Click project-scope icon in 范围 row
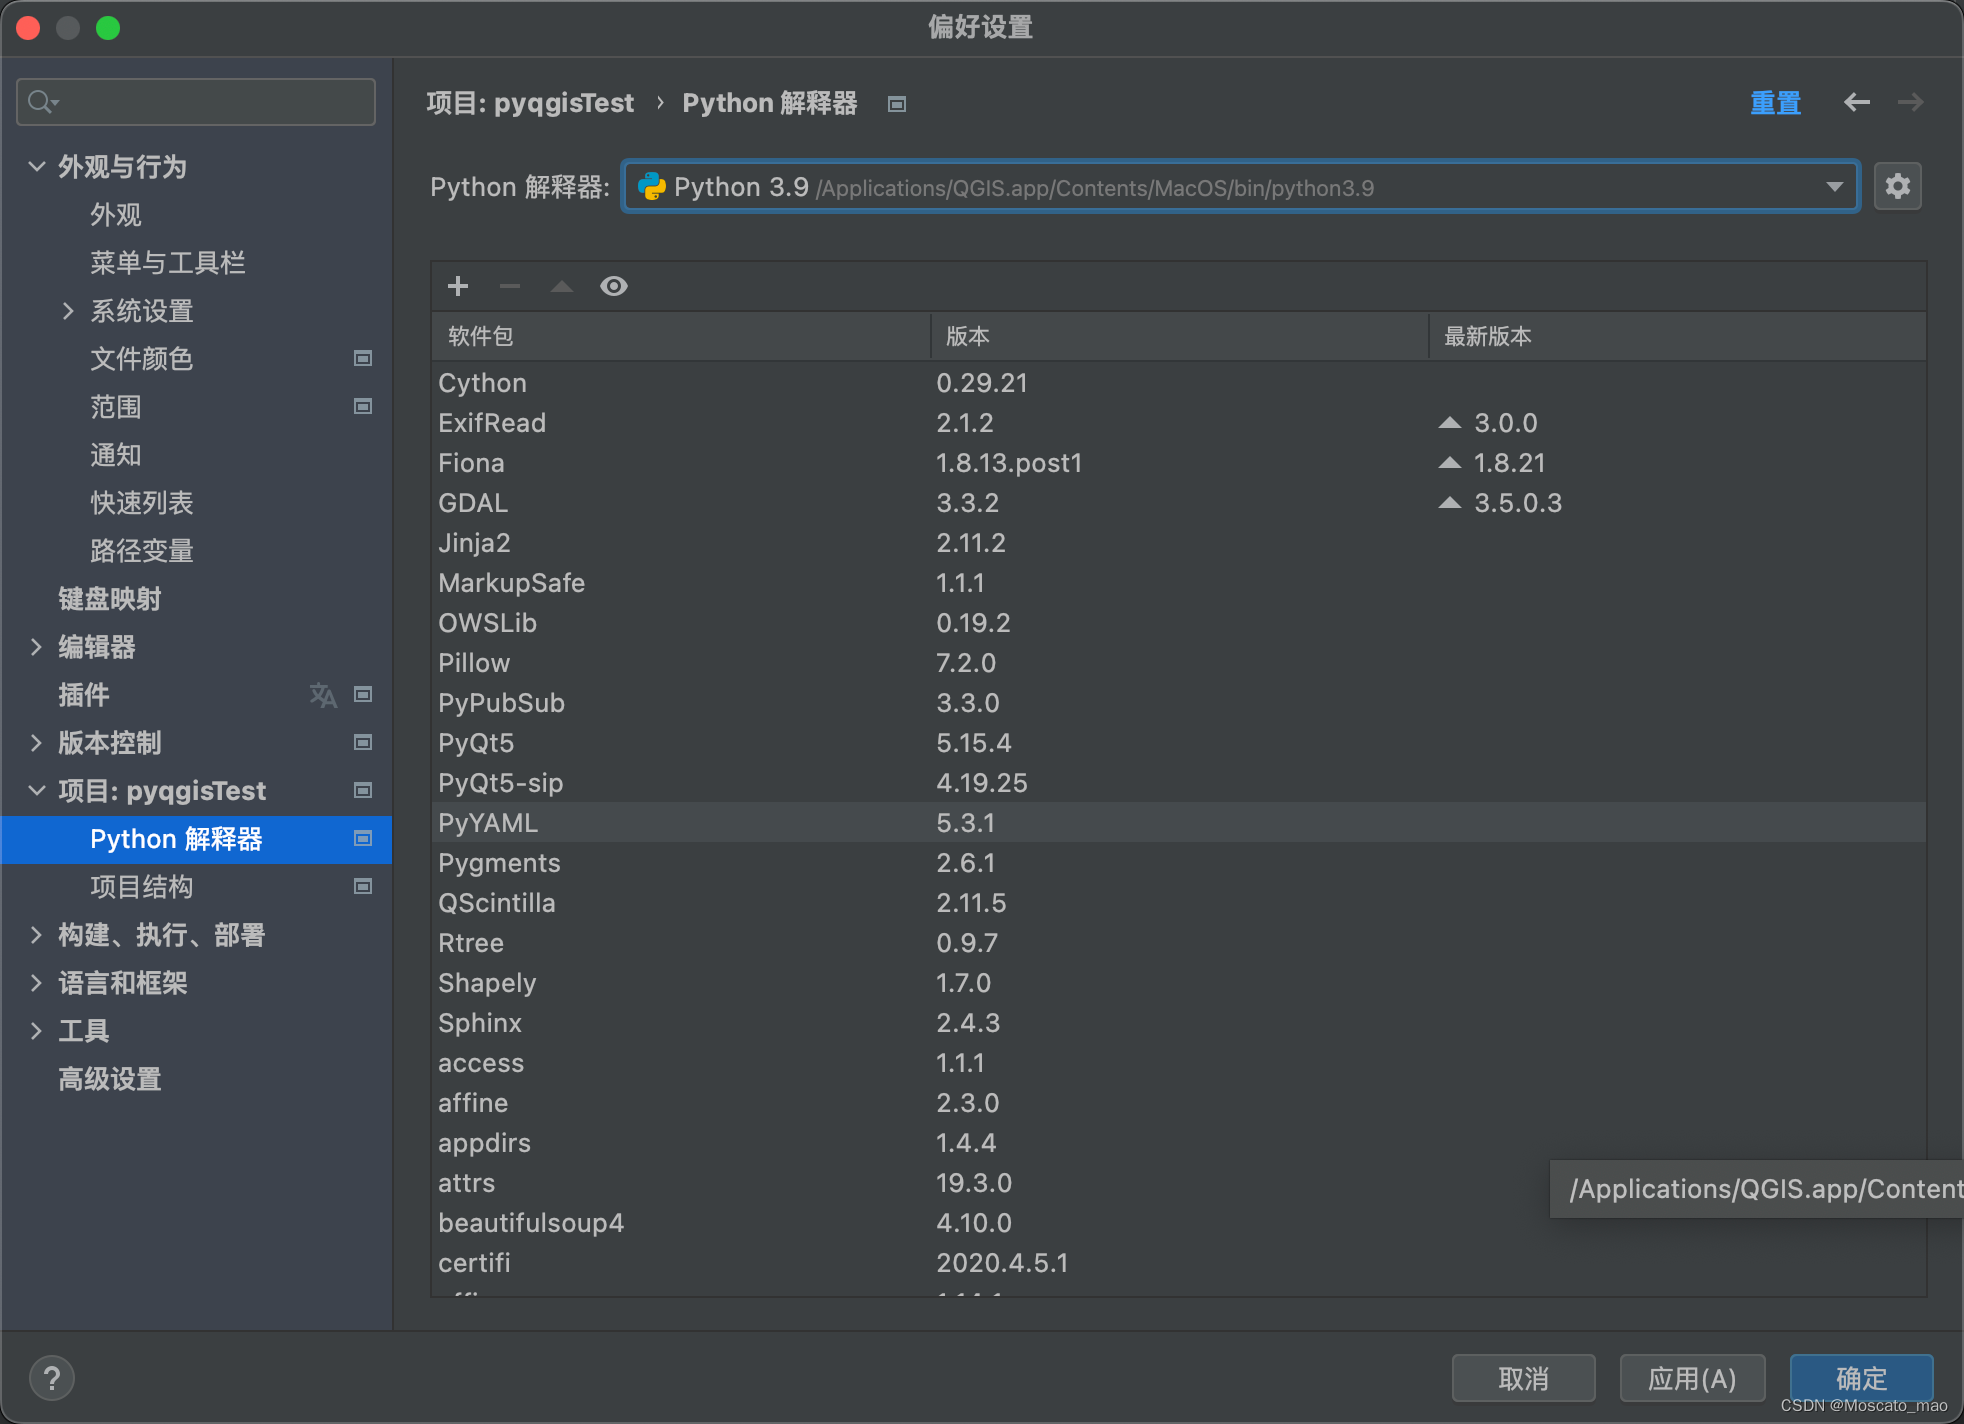The width and height of the screenshot is (1964, 1424). click(x=363, y=406)
